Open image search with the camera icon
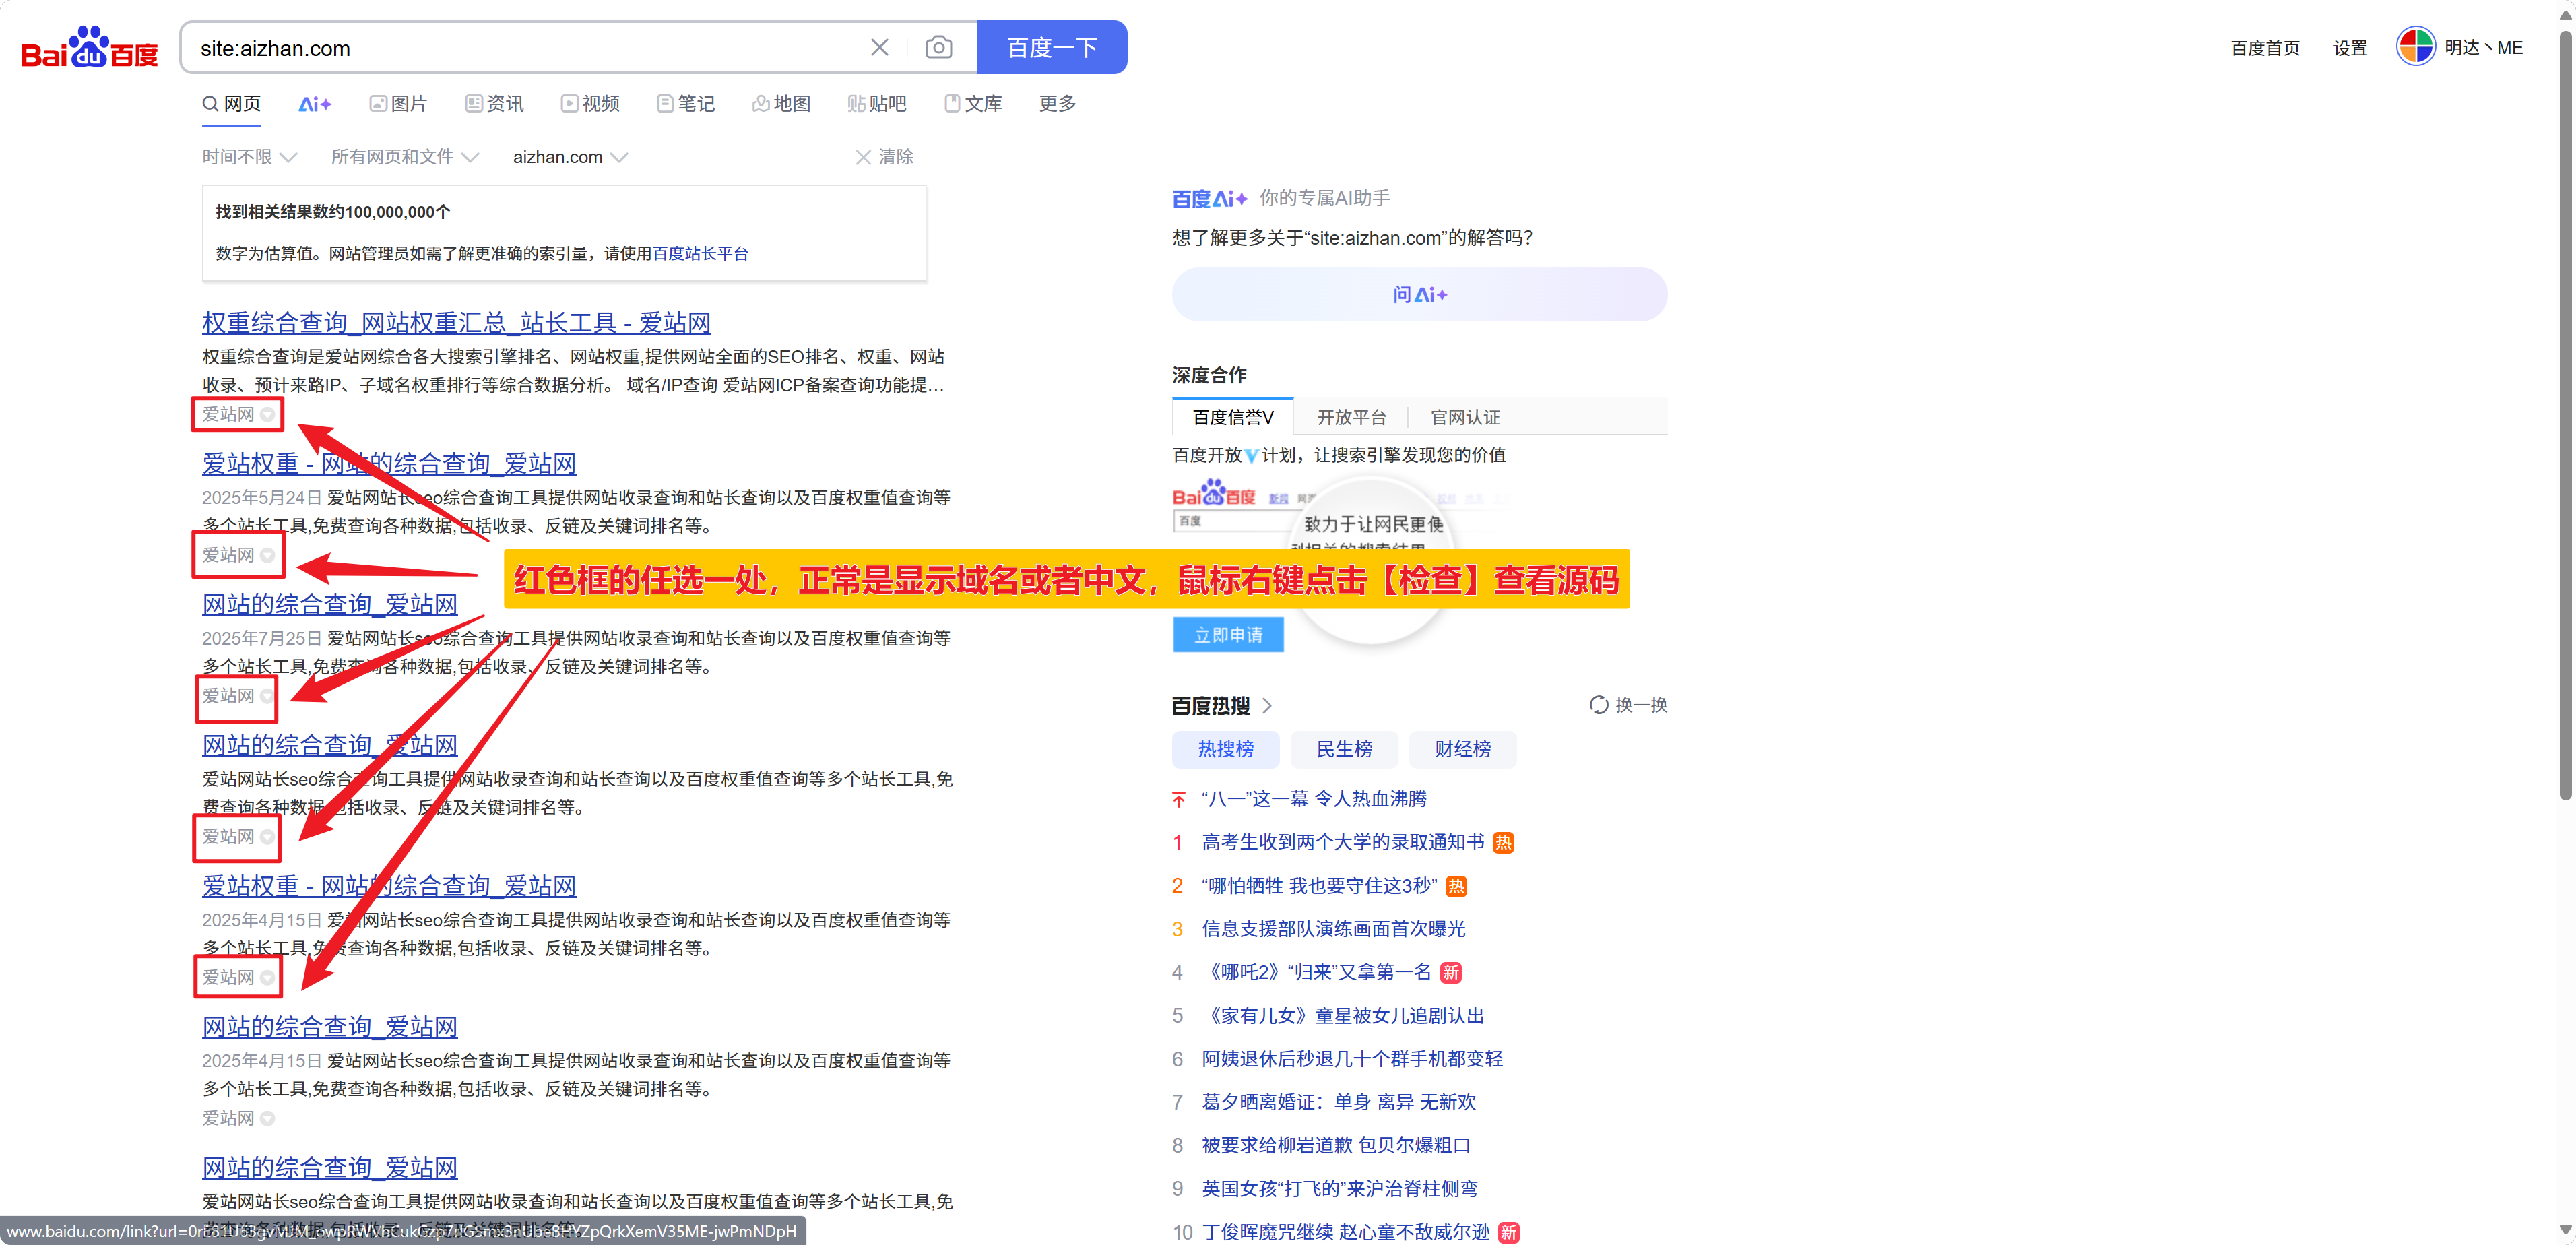 [x=938, y=47]
